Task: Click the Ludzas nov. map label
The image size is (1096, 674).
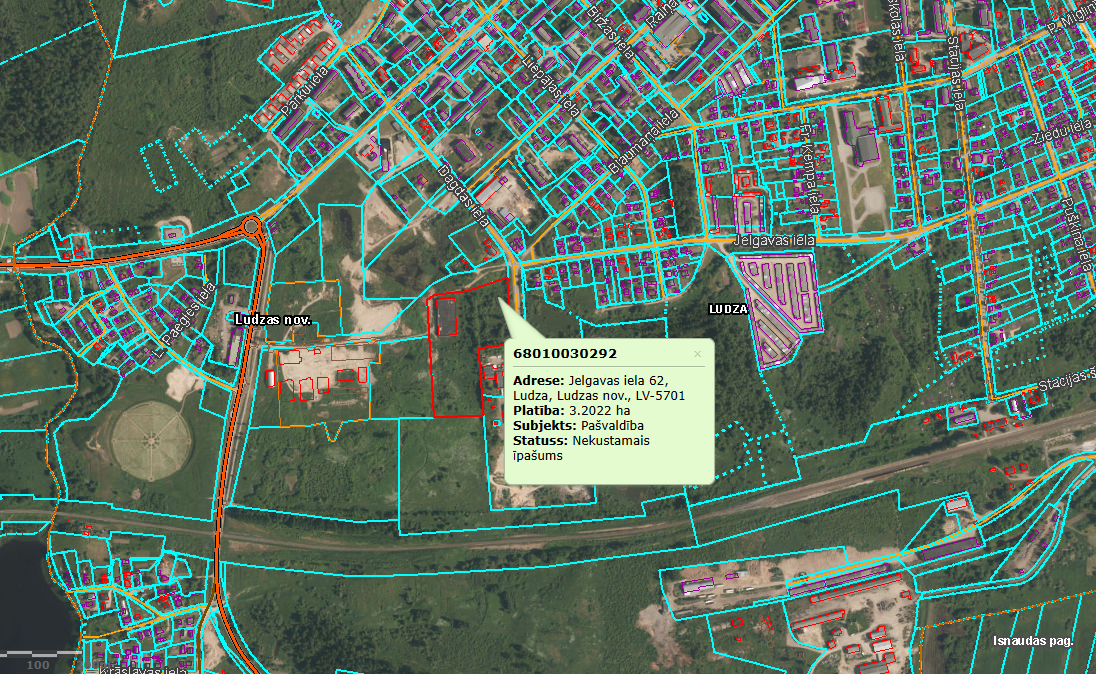Action: click(273, 320)
